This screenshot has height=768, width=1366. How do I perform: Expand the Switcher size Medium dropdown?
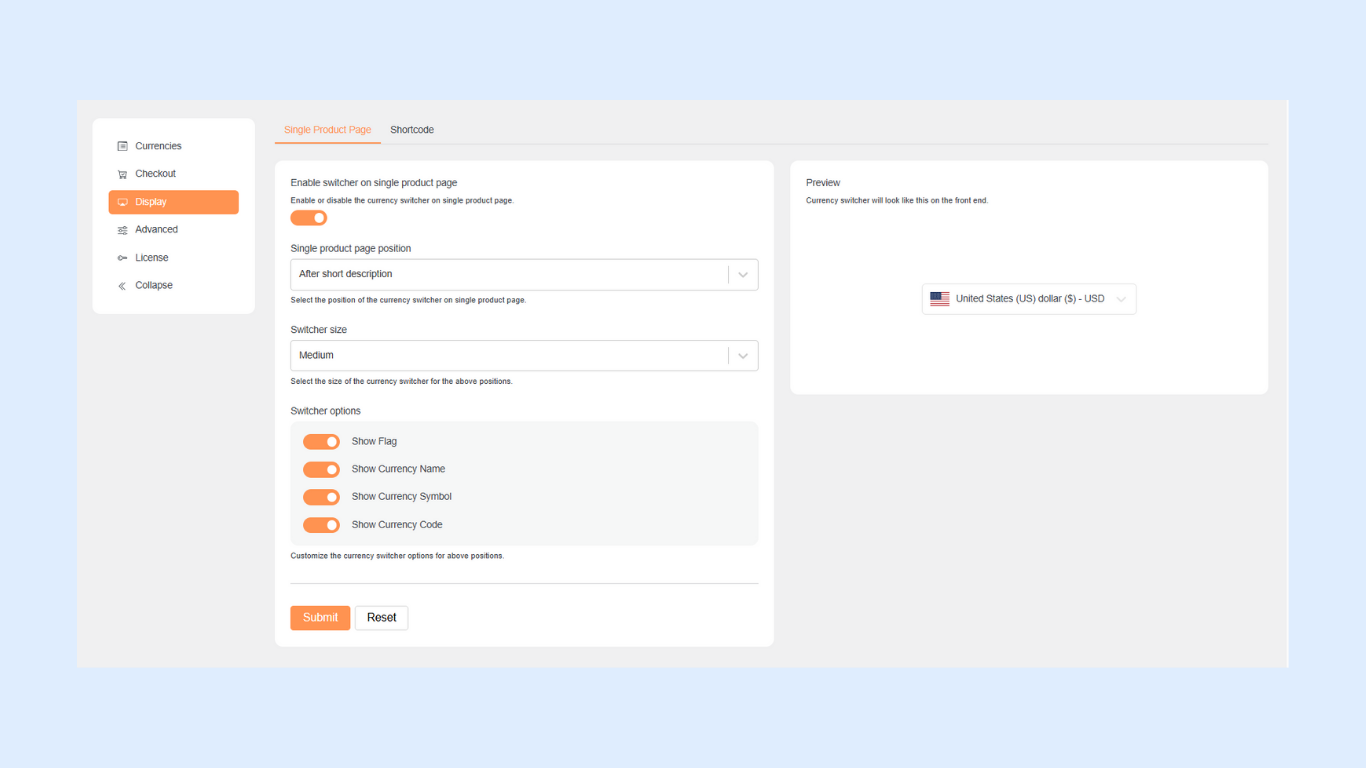(523, 356)
